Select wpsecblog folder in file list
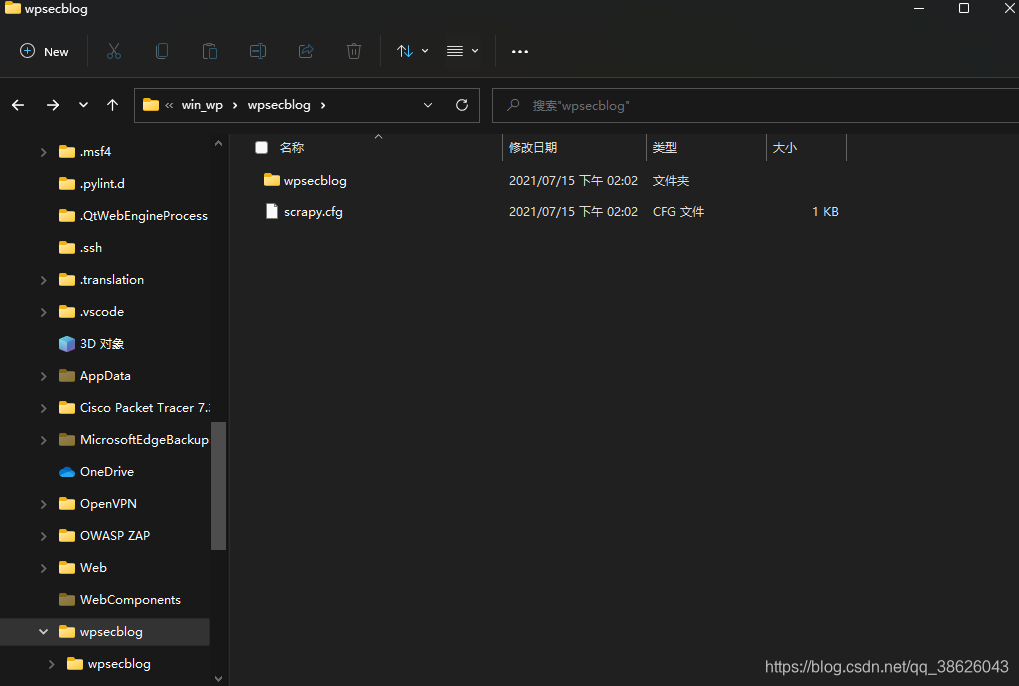1019x686 pixels. 315,181
